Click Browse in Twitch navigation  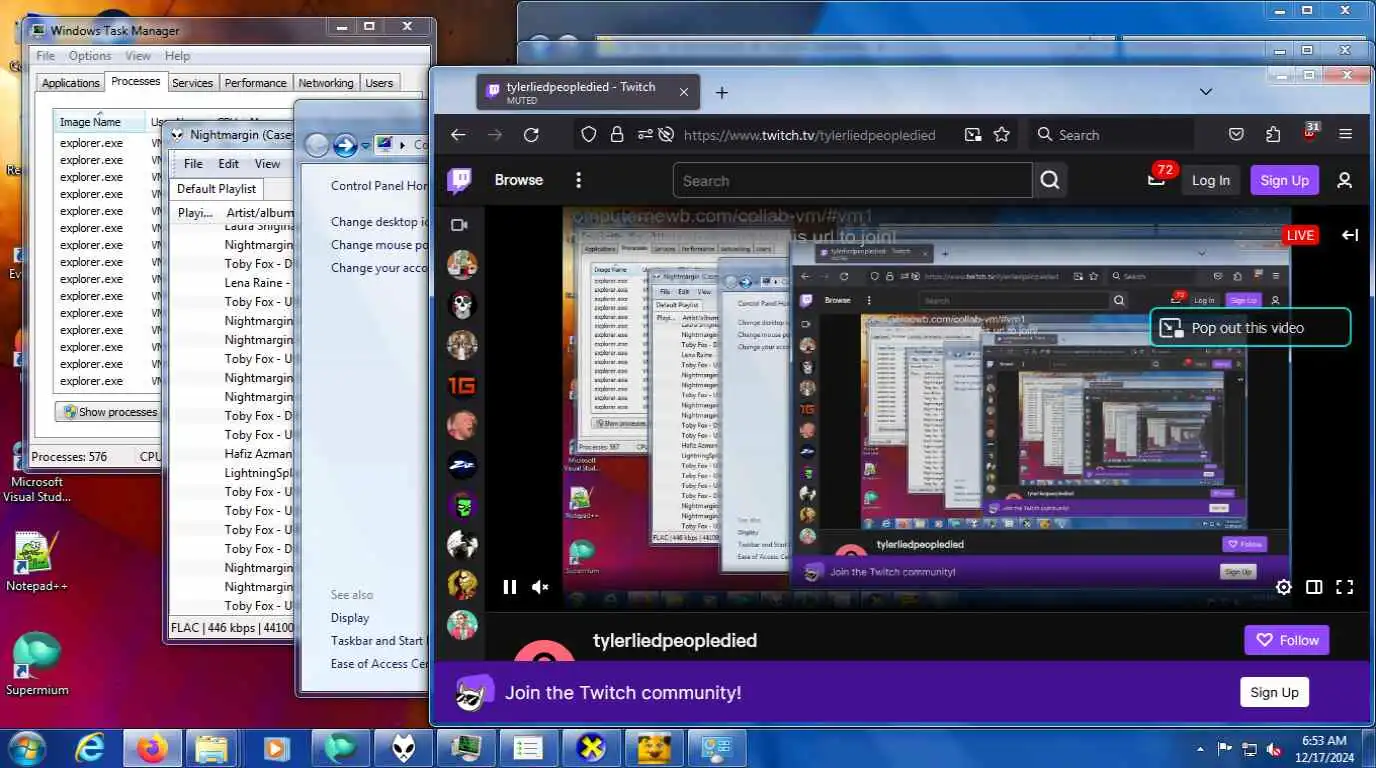[x=519, y=180]
